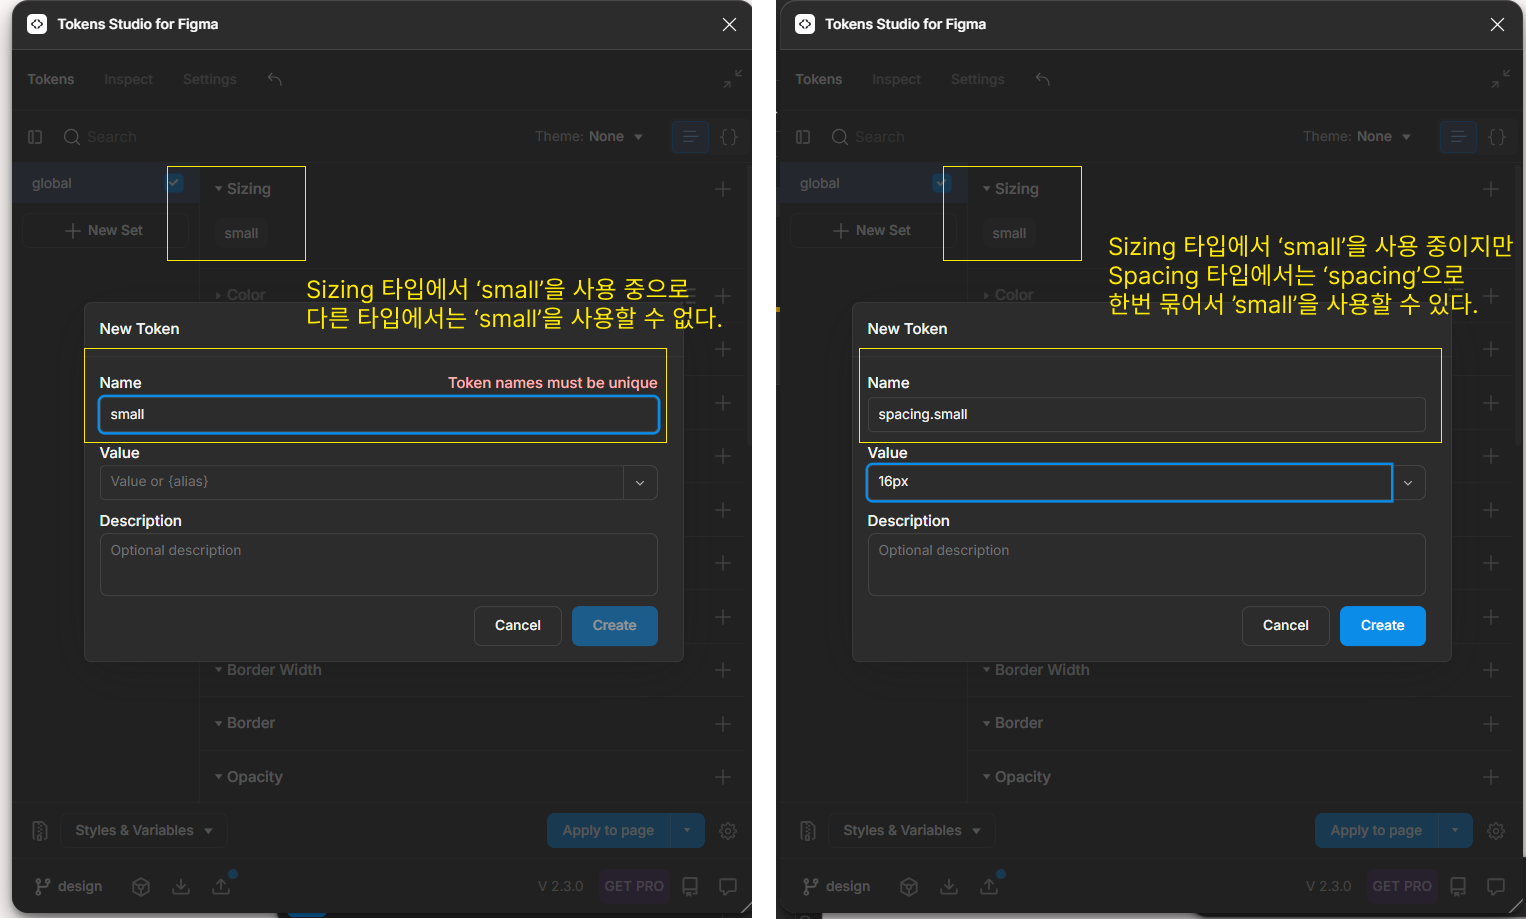Viewport: 1526px width, 919px height.
Task: Click empty Value or alias field in left dialog
Action: [361, 482]
